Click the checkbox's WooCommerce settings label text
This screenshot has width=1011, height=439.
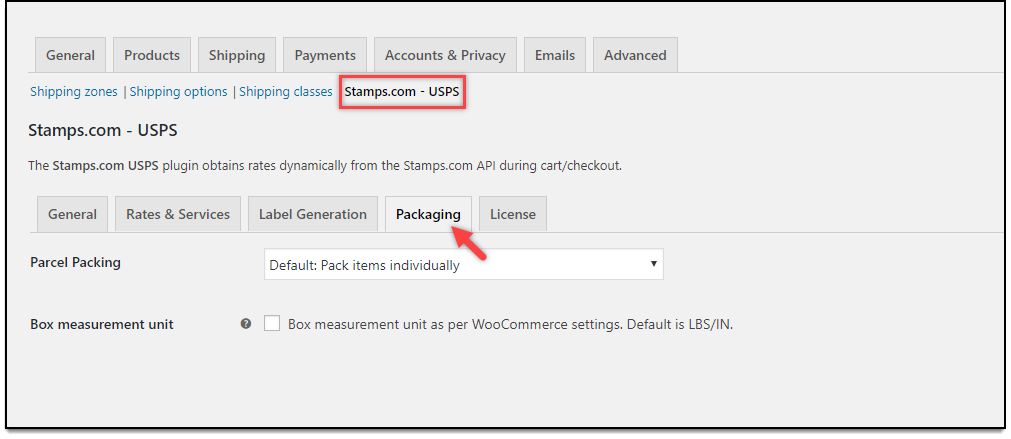coord(511,324)
